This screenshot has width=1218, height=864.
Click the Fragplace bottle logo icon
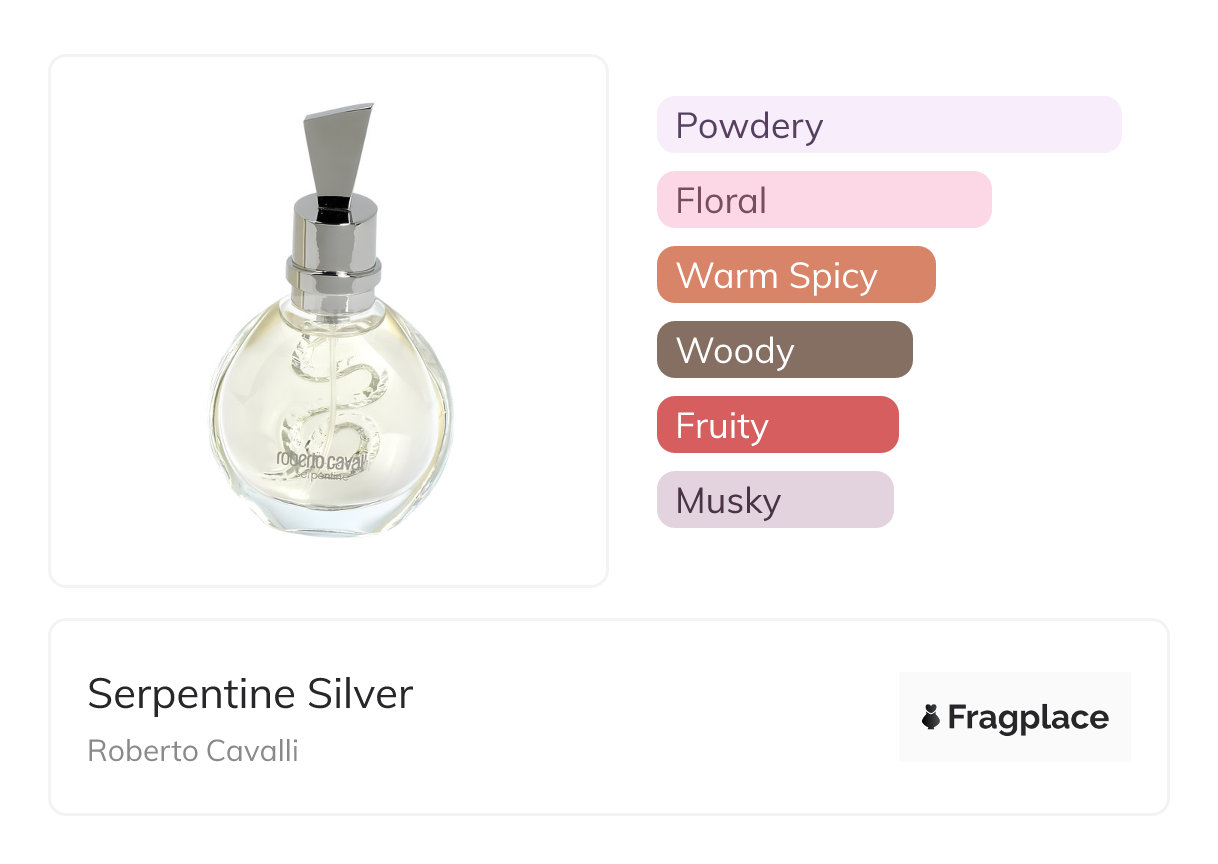(x=931, y=717)
